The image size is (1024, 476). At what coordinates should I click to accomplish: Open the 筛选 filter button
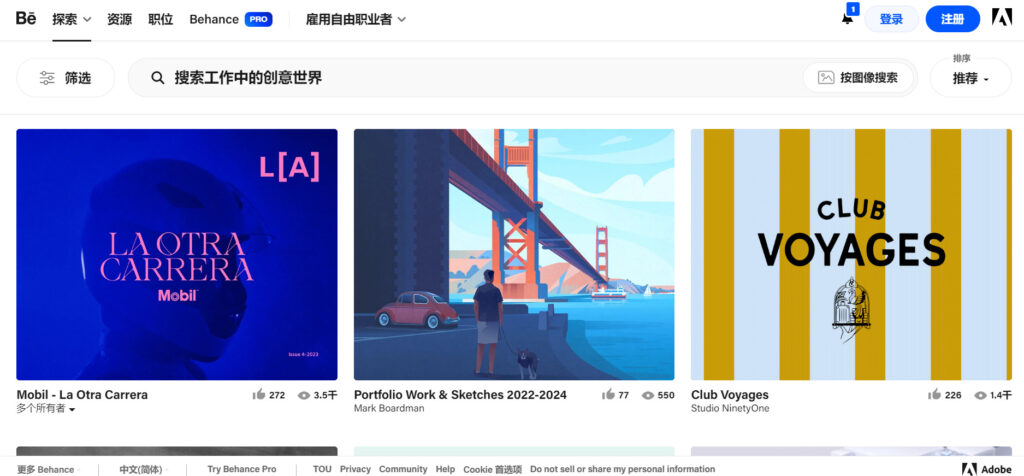click(65, 78)
